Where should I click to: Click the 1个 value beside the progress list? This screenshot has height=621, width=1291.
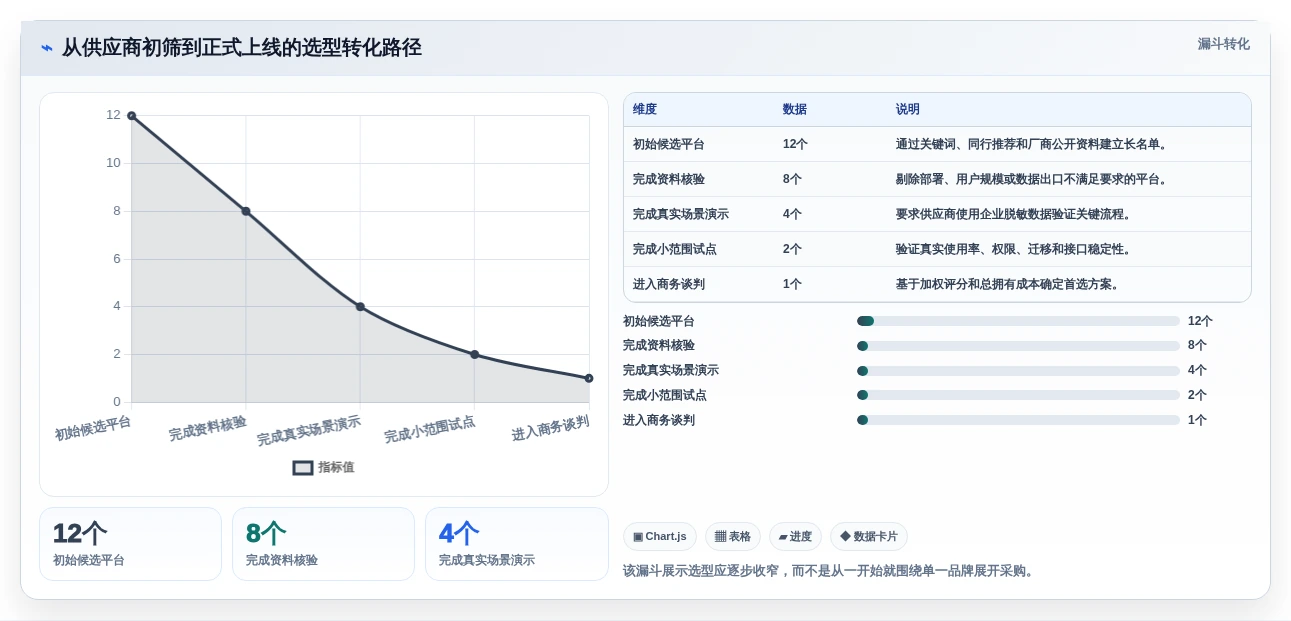[1197, 420]
